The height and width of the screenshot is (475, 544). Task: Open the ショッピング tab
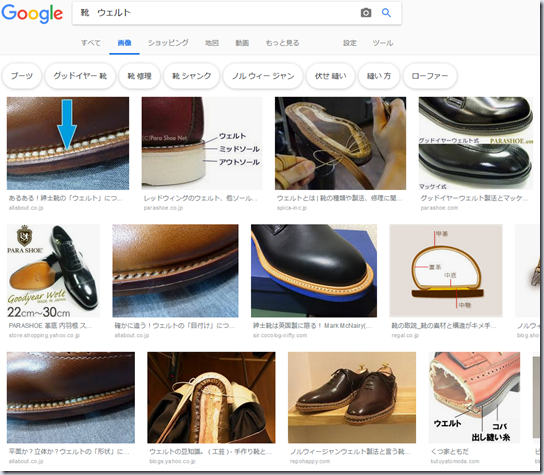[168, 43]
